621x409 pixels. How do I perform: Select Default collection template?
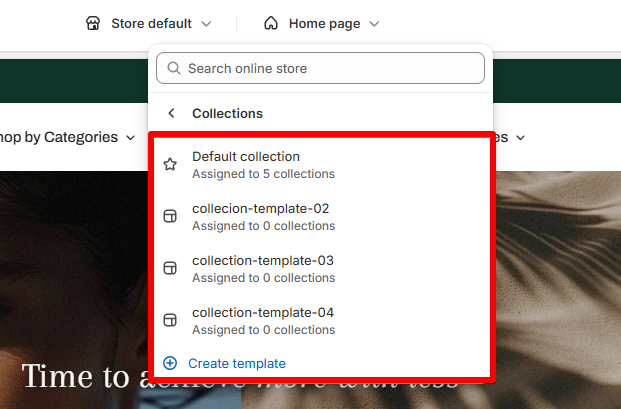click(322, 165)
